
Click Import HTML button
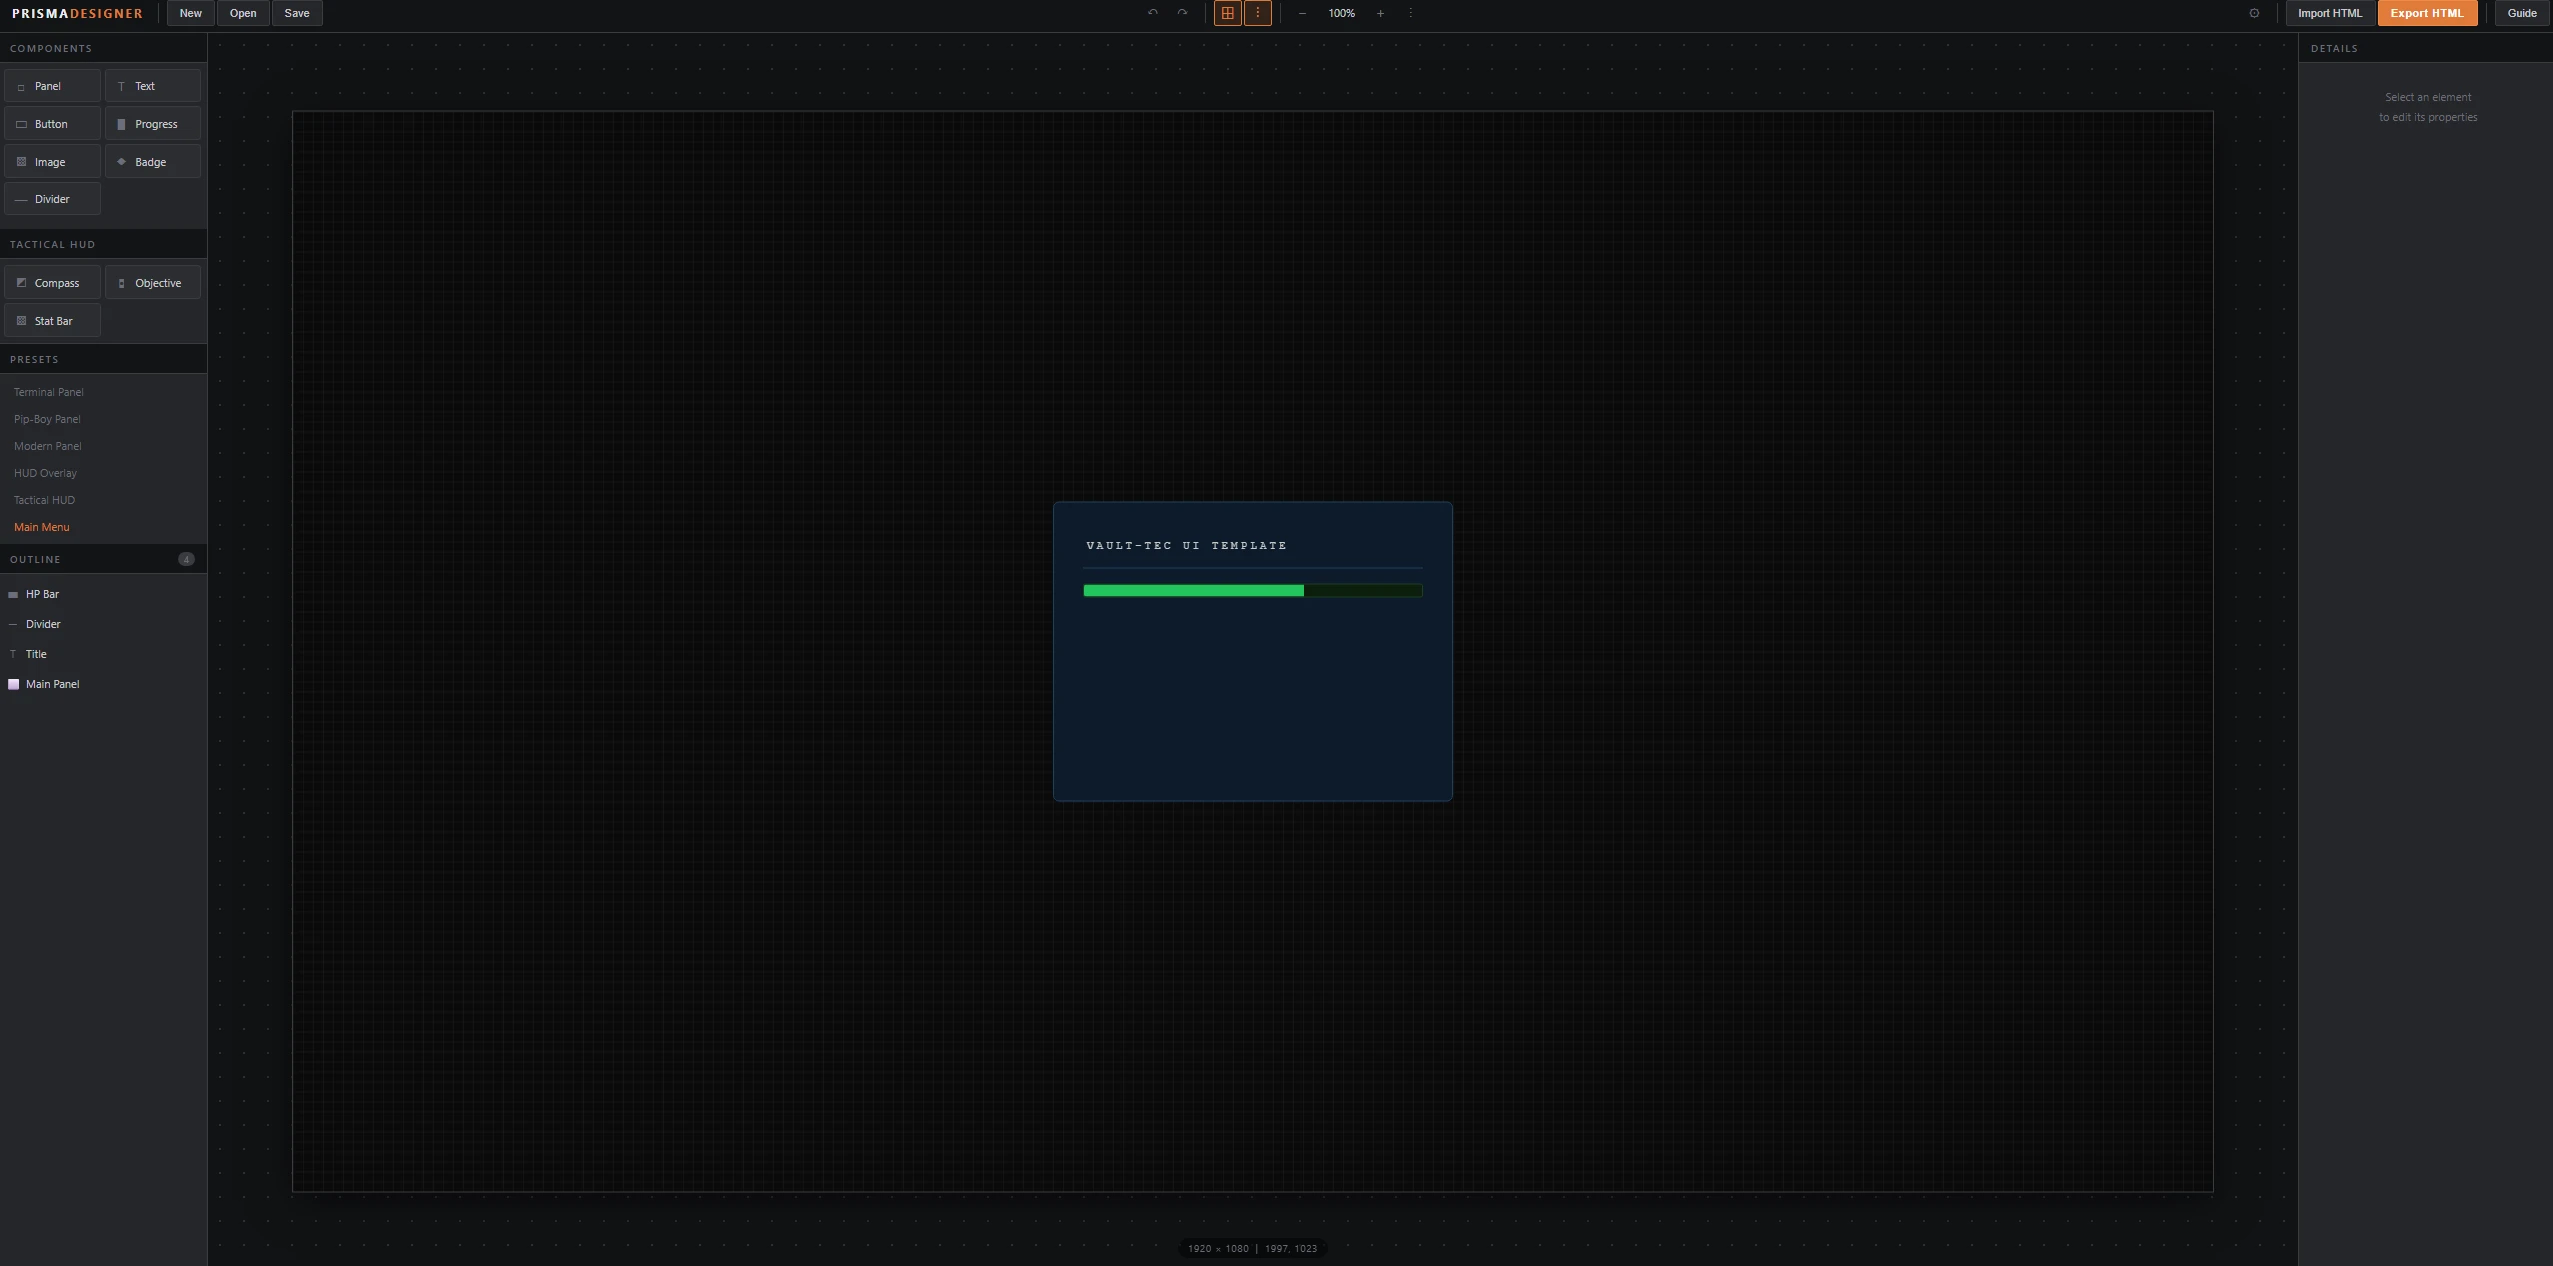click(x=2329, y=13)
